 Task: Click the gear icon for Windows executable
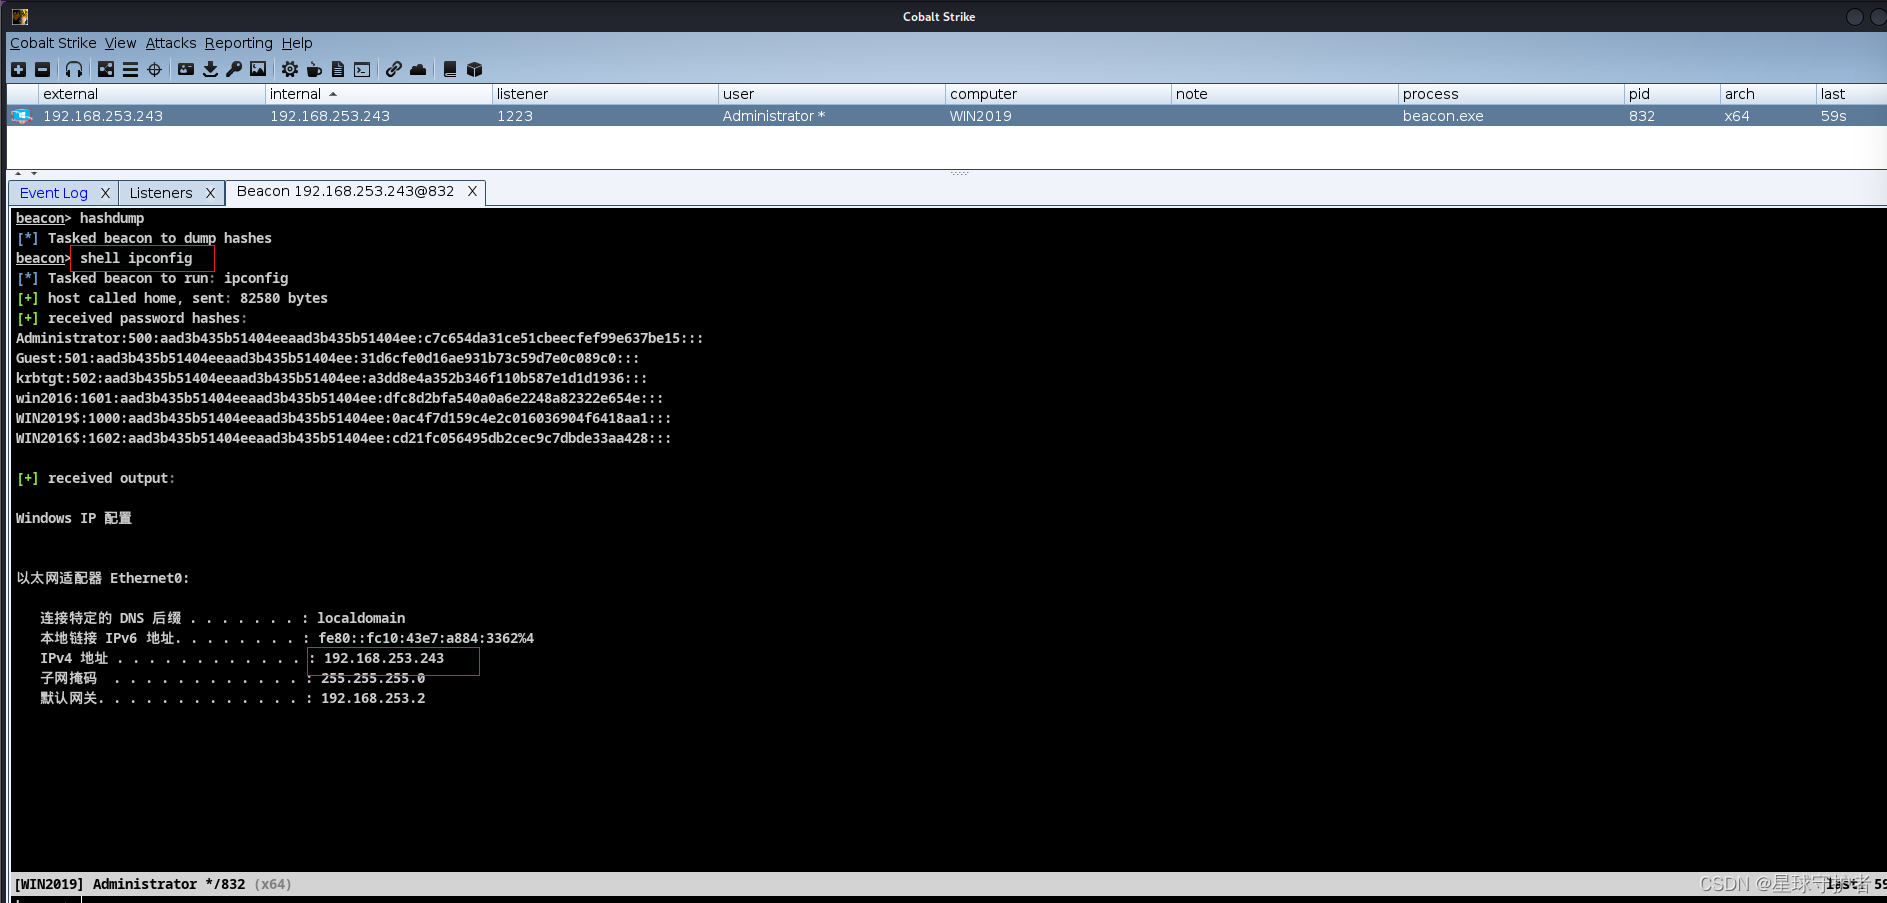[x=290, y=69]
